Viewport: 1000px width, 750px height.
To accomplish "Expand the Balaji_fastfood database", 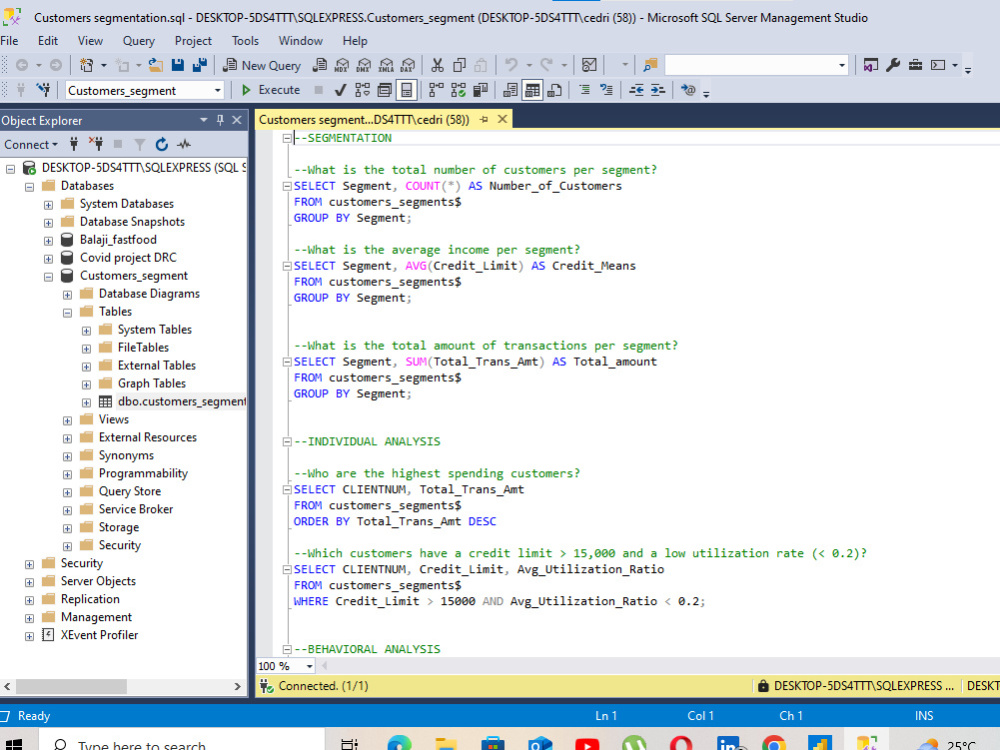I will click(48, 240).
